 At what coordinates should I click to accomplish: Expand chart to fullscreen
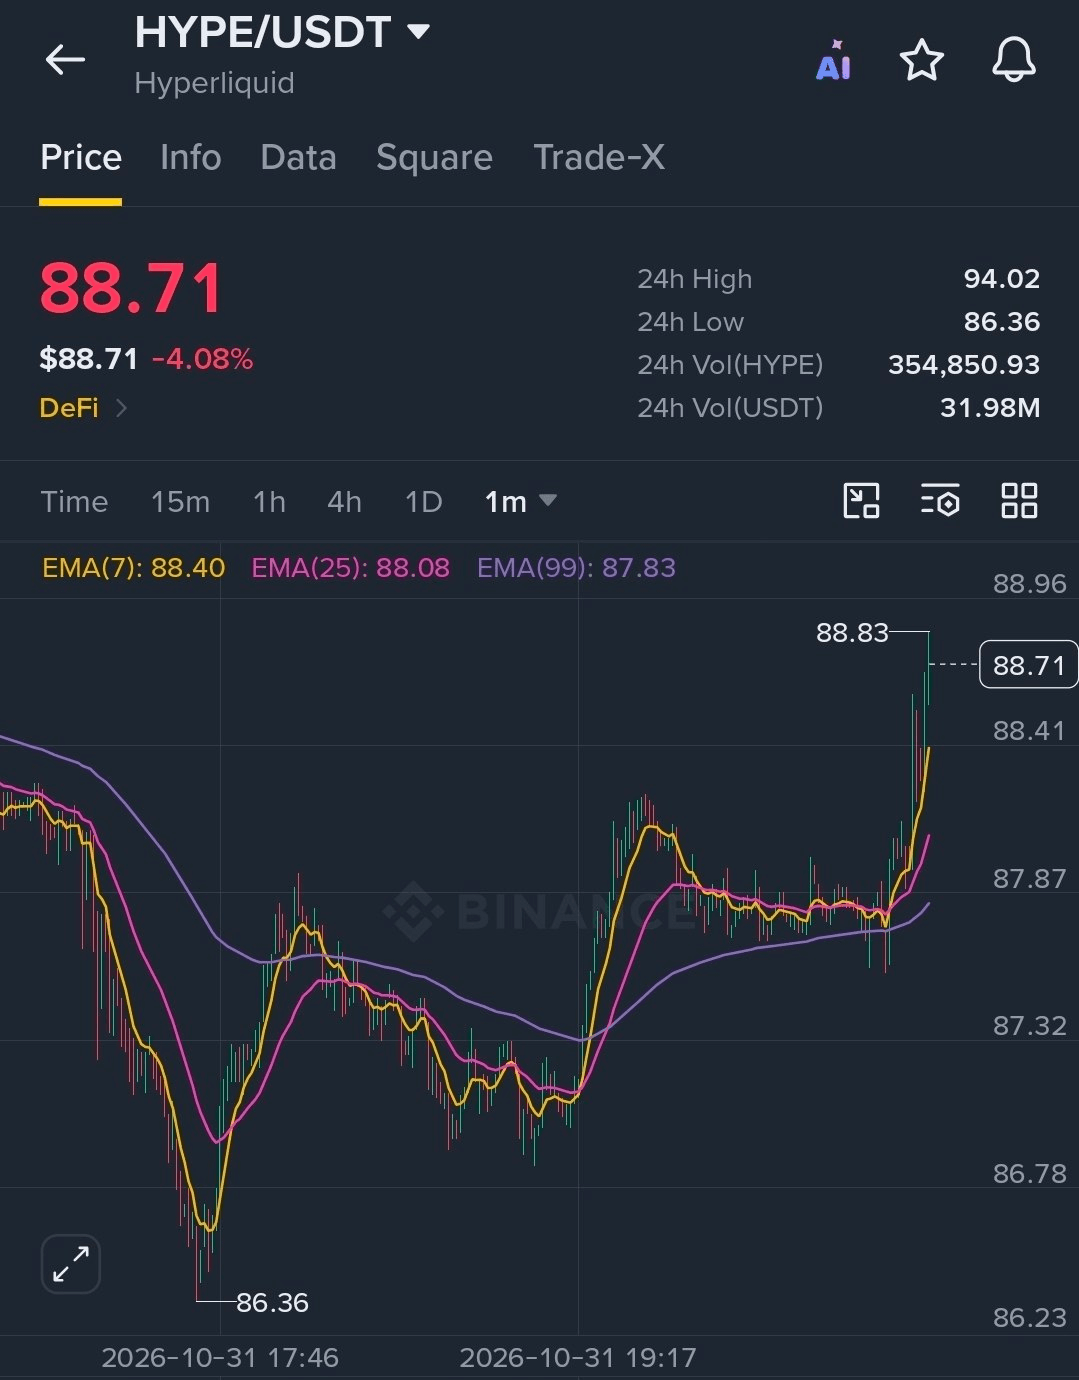click(x=71, y=1264)
